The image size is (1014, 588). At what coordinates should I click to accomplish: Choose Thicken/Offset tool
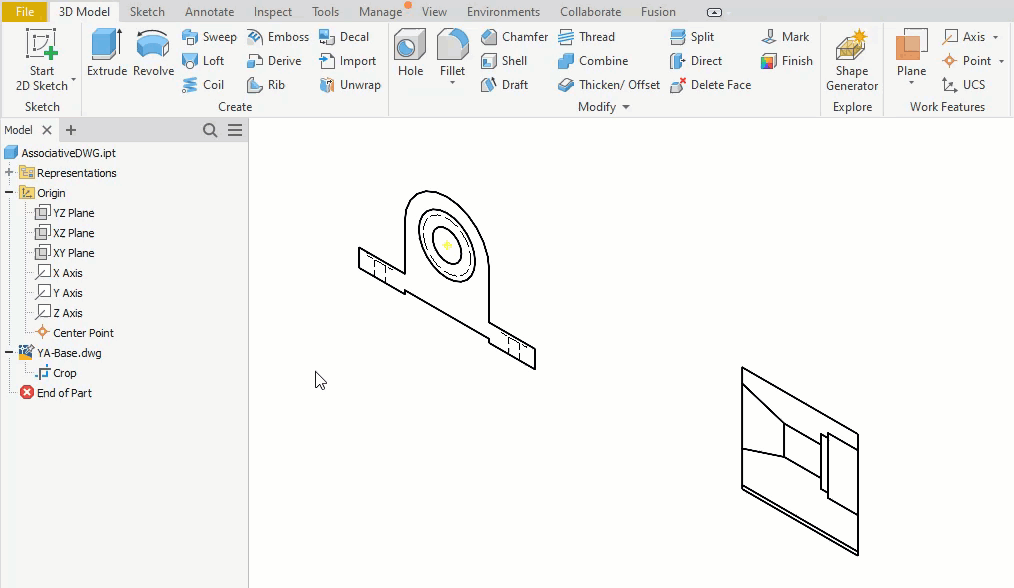(609, 85)
